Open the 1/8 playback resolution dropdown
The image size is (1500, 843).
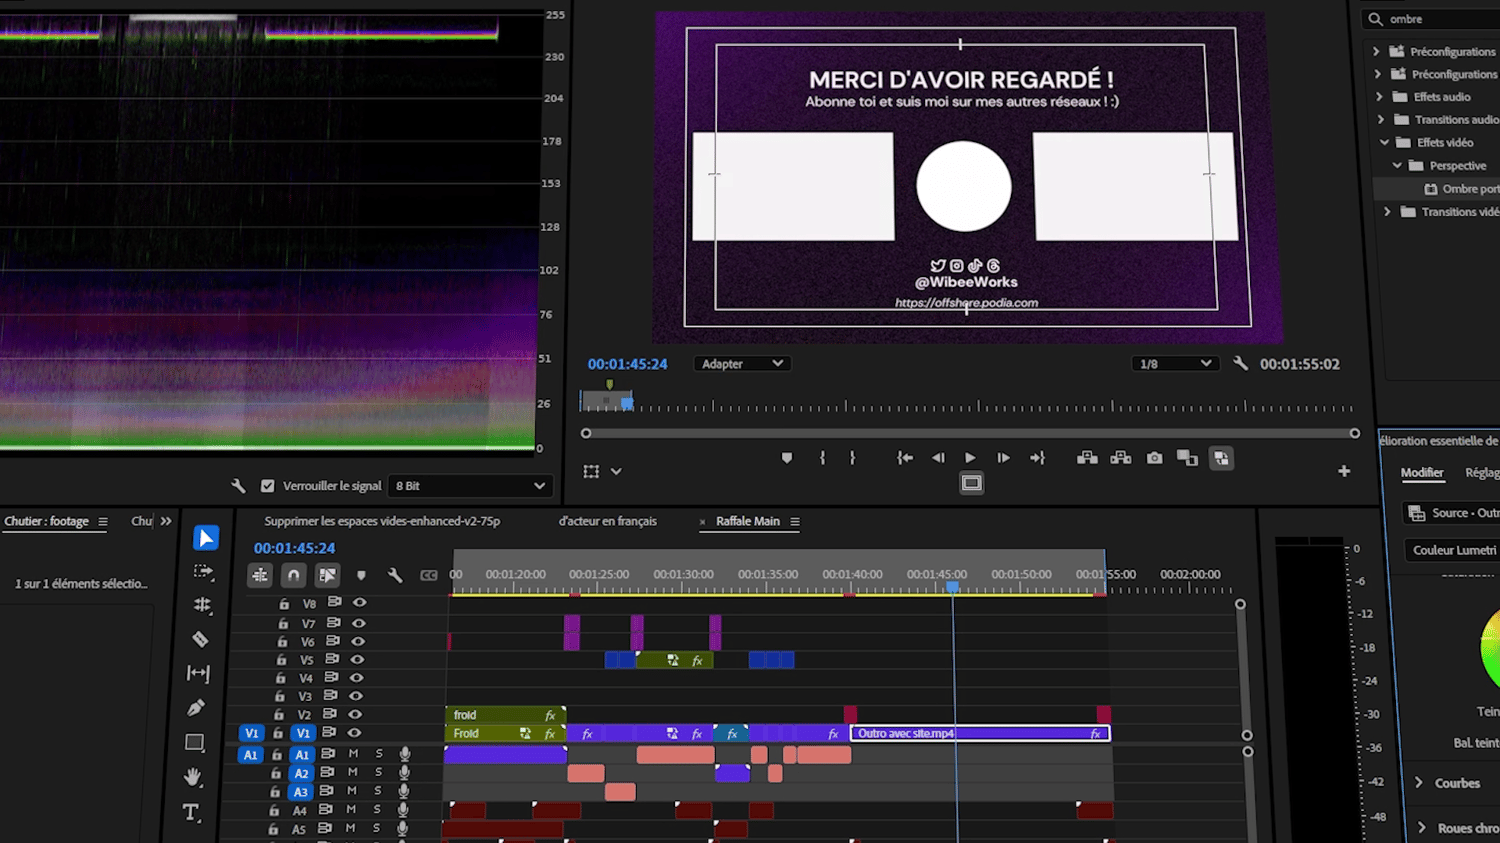point(1175,364)
